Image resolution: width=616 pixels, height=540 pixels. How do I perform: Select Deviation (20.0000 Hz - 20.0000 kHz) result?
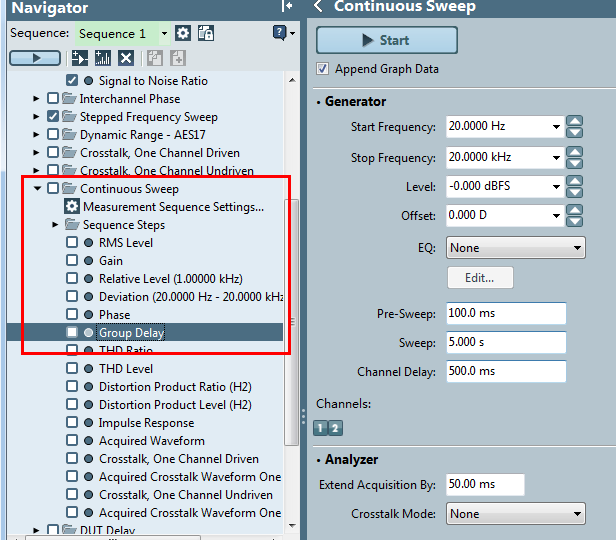pyautogui.click(x=191, y=297)
